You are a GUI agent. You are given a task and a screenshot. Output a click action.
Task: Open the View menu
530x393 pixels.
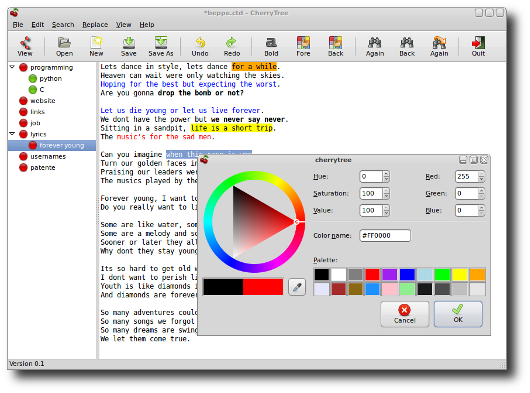(x=123, y=25)
